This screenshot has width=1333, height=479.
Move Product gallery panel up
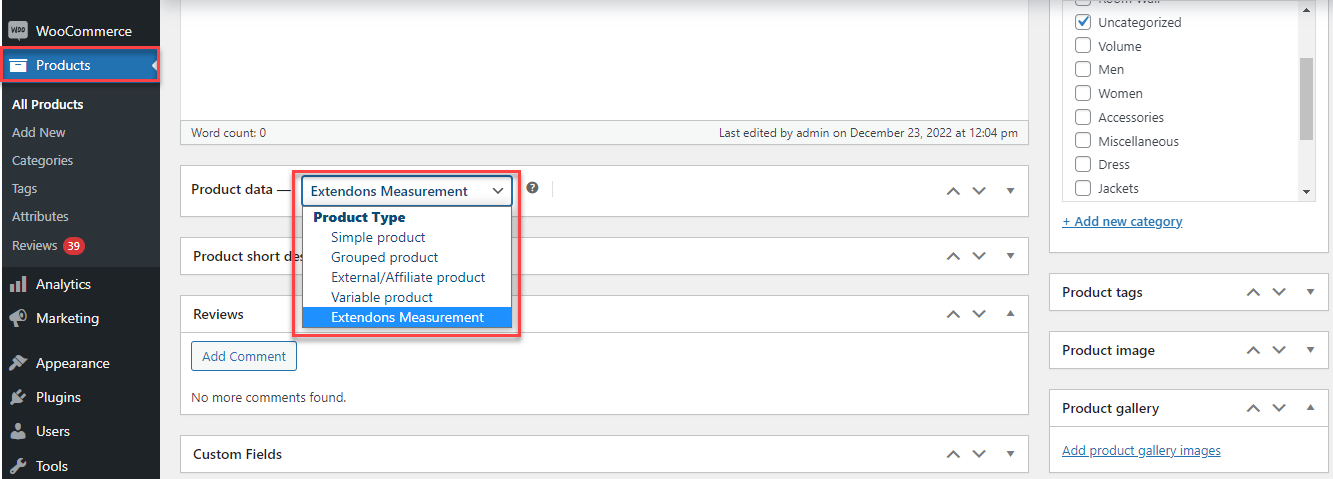1254,408
